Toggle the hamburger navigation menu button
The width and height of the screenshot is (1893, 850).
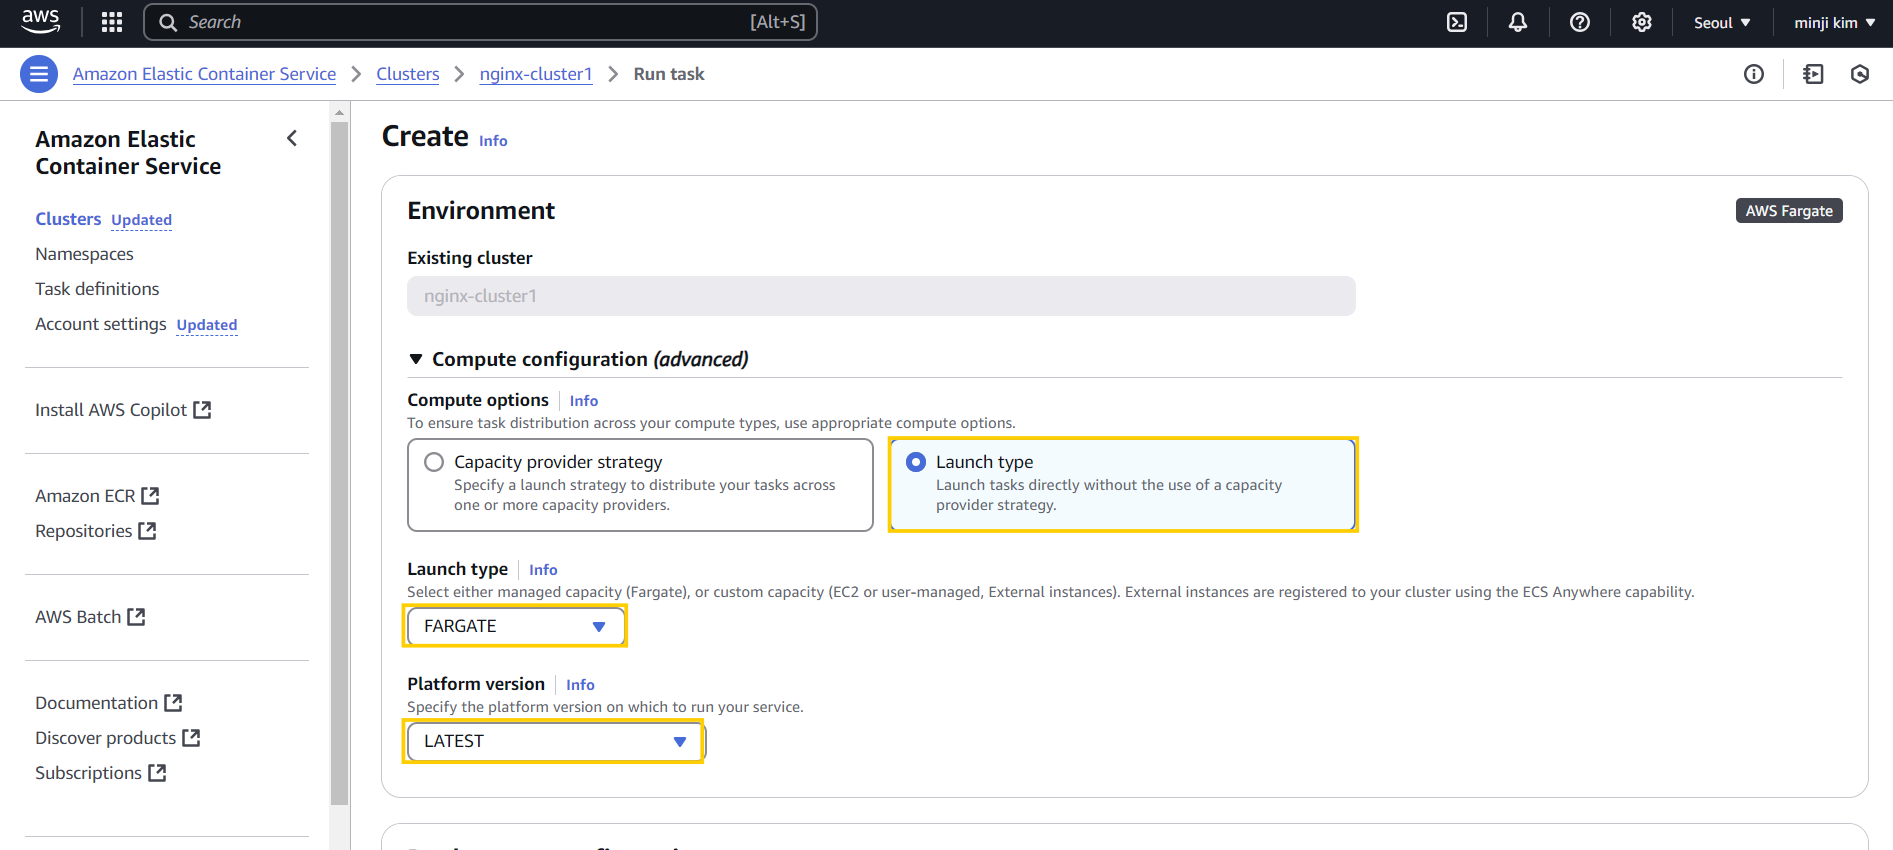(39, 74)
